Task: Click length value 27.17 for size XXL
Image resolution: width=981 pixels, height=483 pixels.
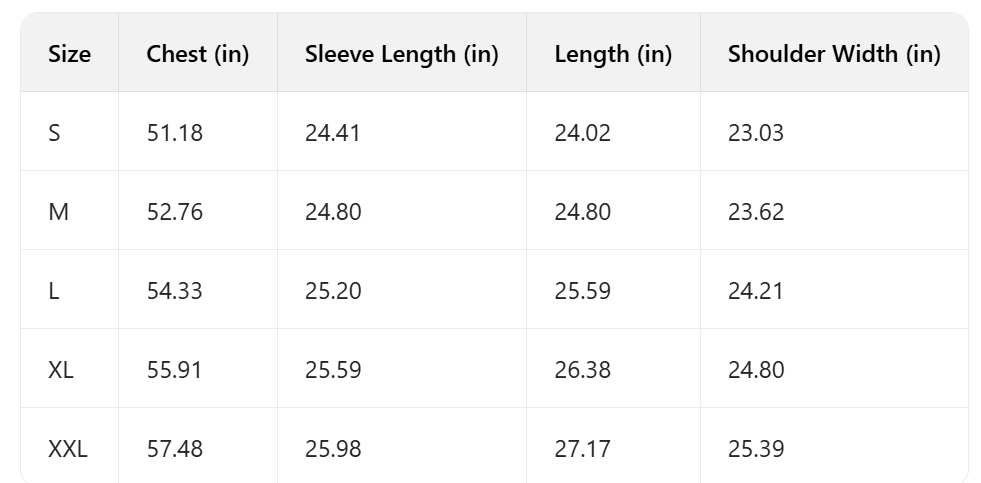Action: pyautogui.click(x=582, y=449)
